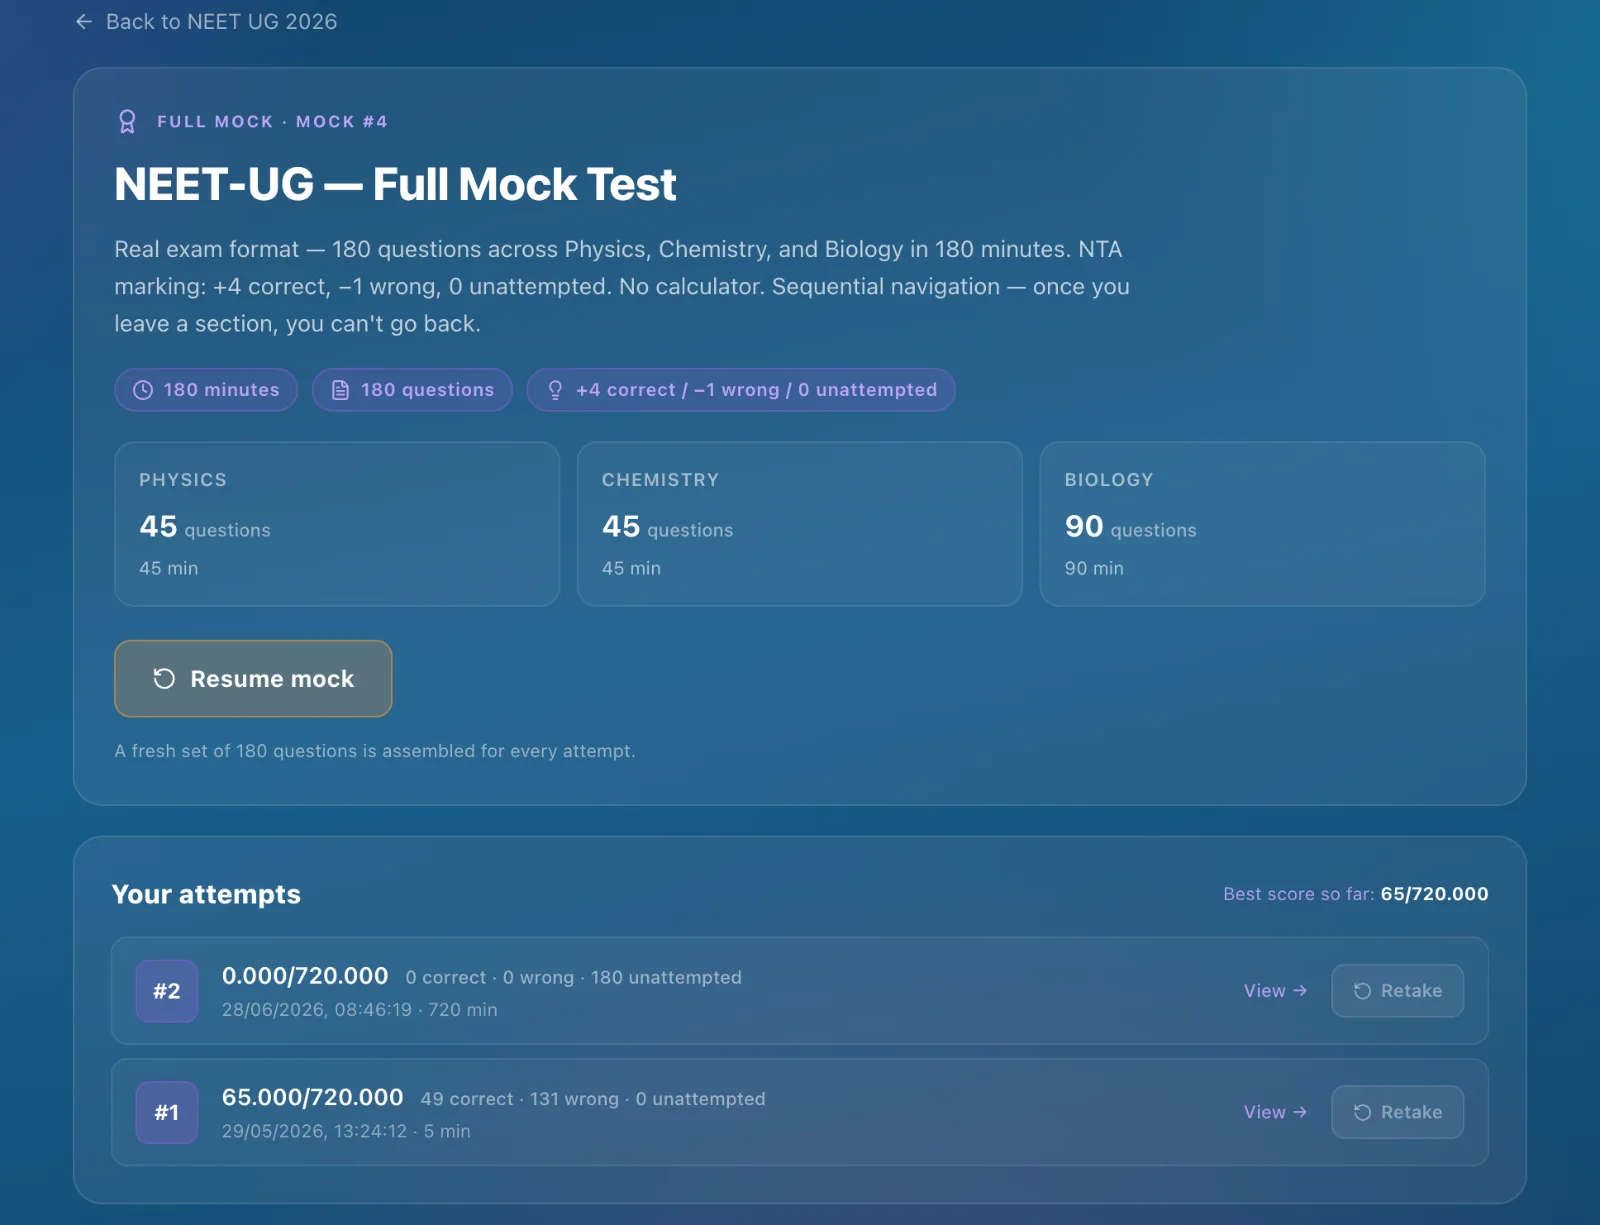Click 'A fresh set of 180 questions' note

375,751
